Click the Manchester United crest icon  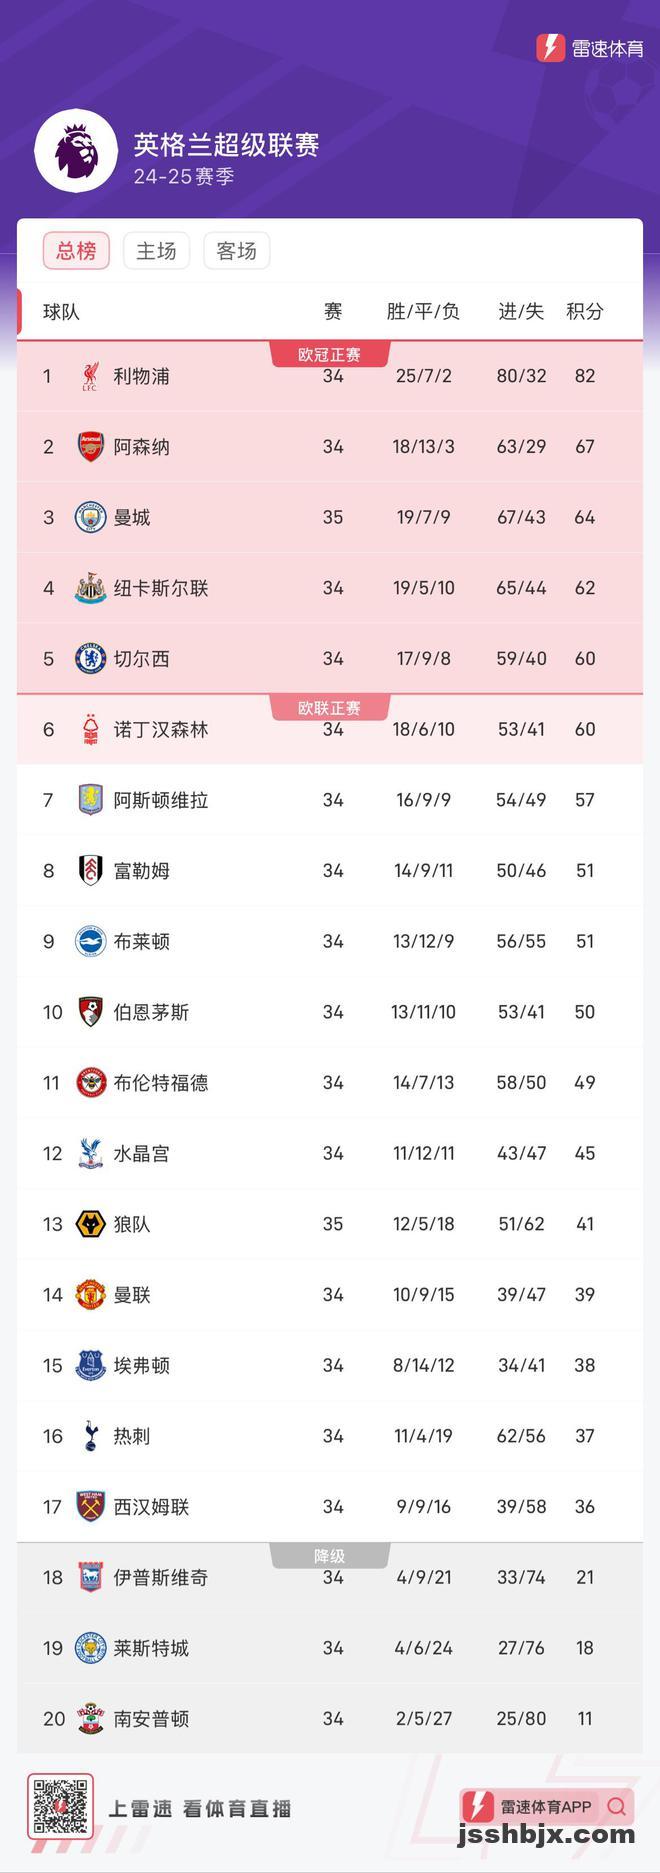pyautogui.click(x=91, y=1295)
